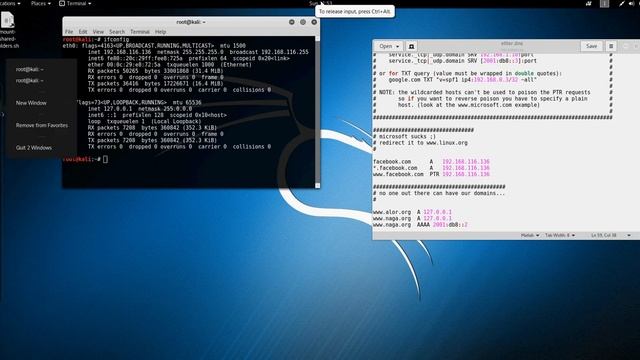Image resolution: width=640 pixels, height=360 pixels.
Task: Click the *.facebook.com A record line
Action: 431,168
